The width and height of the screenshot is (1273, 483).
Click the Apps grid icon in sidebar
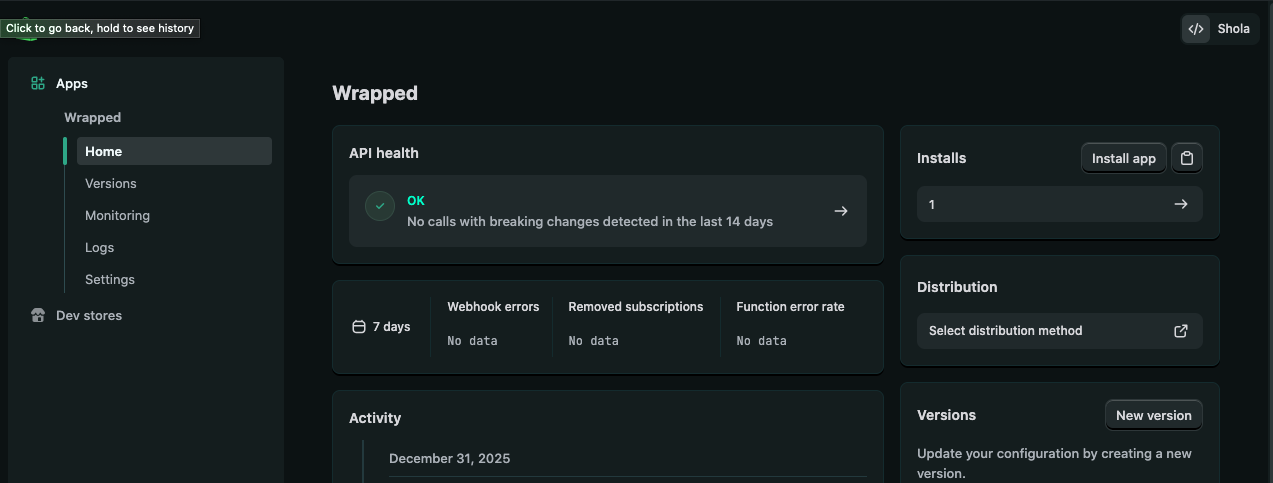pyautogui.click(x=38, y=84)
